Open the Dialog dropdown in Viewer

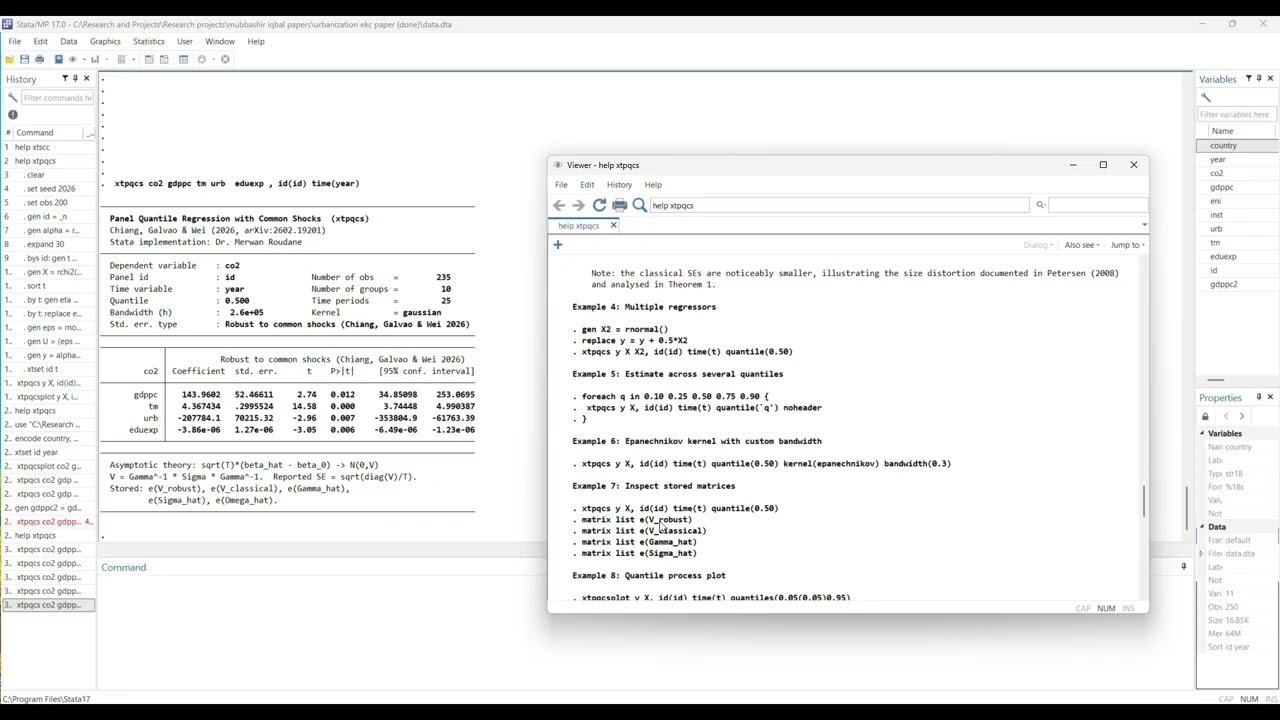pos(1039,245)
